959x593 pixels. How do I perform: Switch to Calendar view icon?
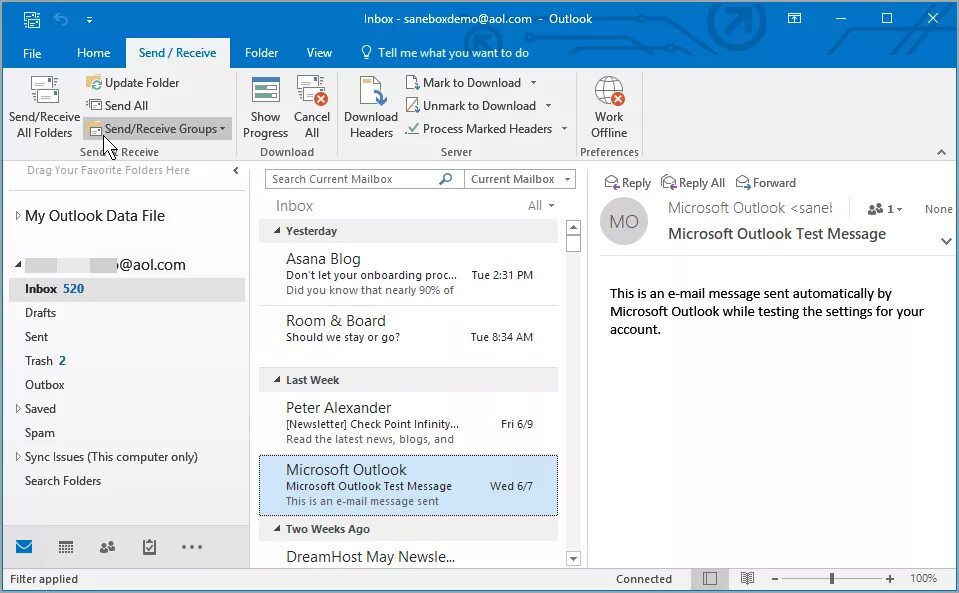[66, 547]
